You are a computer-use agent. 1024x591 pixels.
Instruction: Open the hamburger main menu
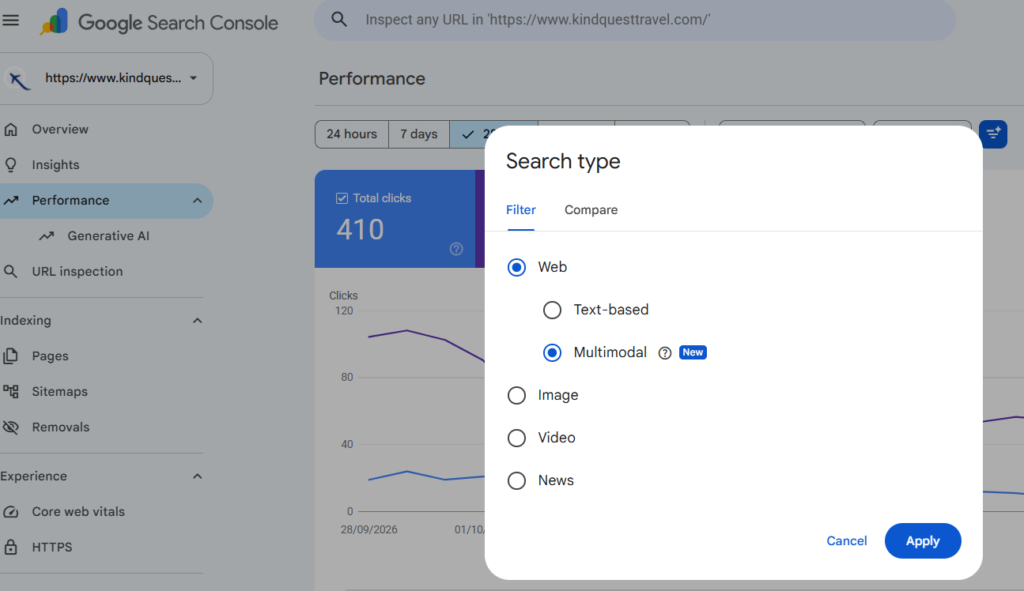pyautogui.click(x=10, y=20)
